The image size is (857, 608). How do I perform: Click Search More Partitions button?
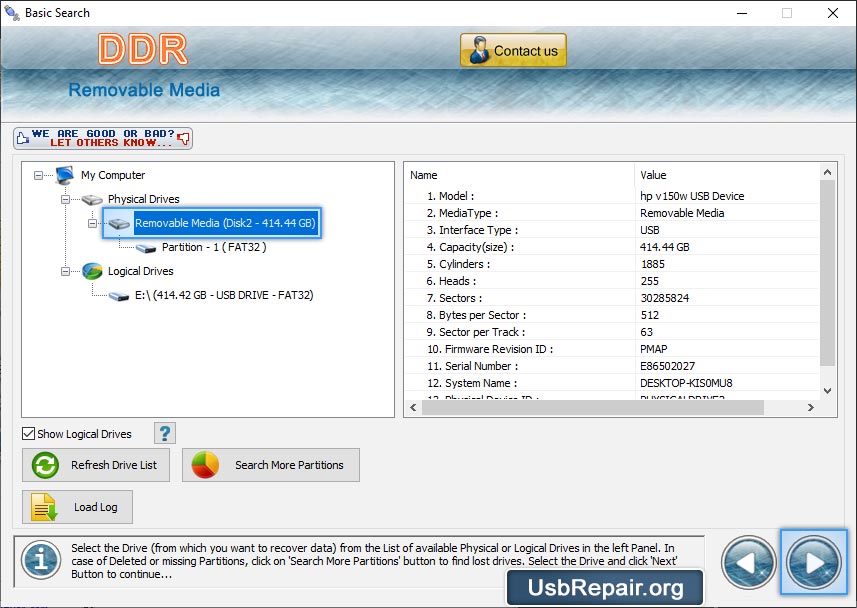(x=271, y=465)
